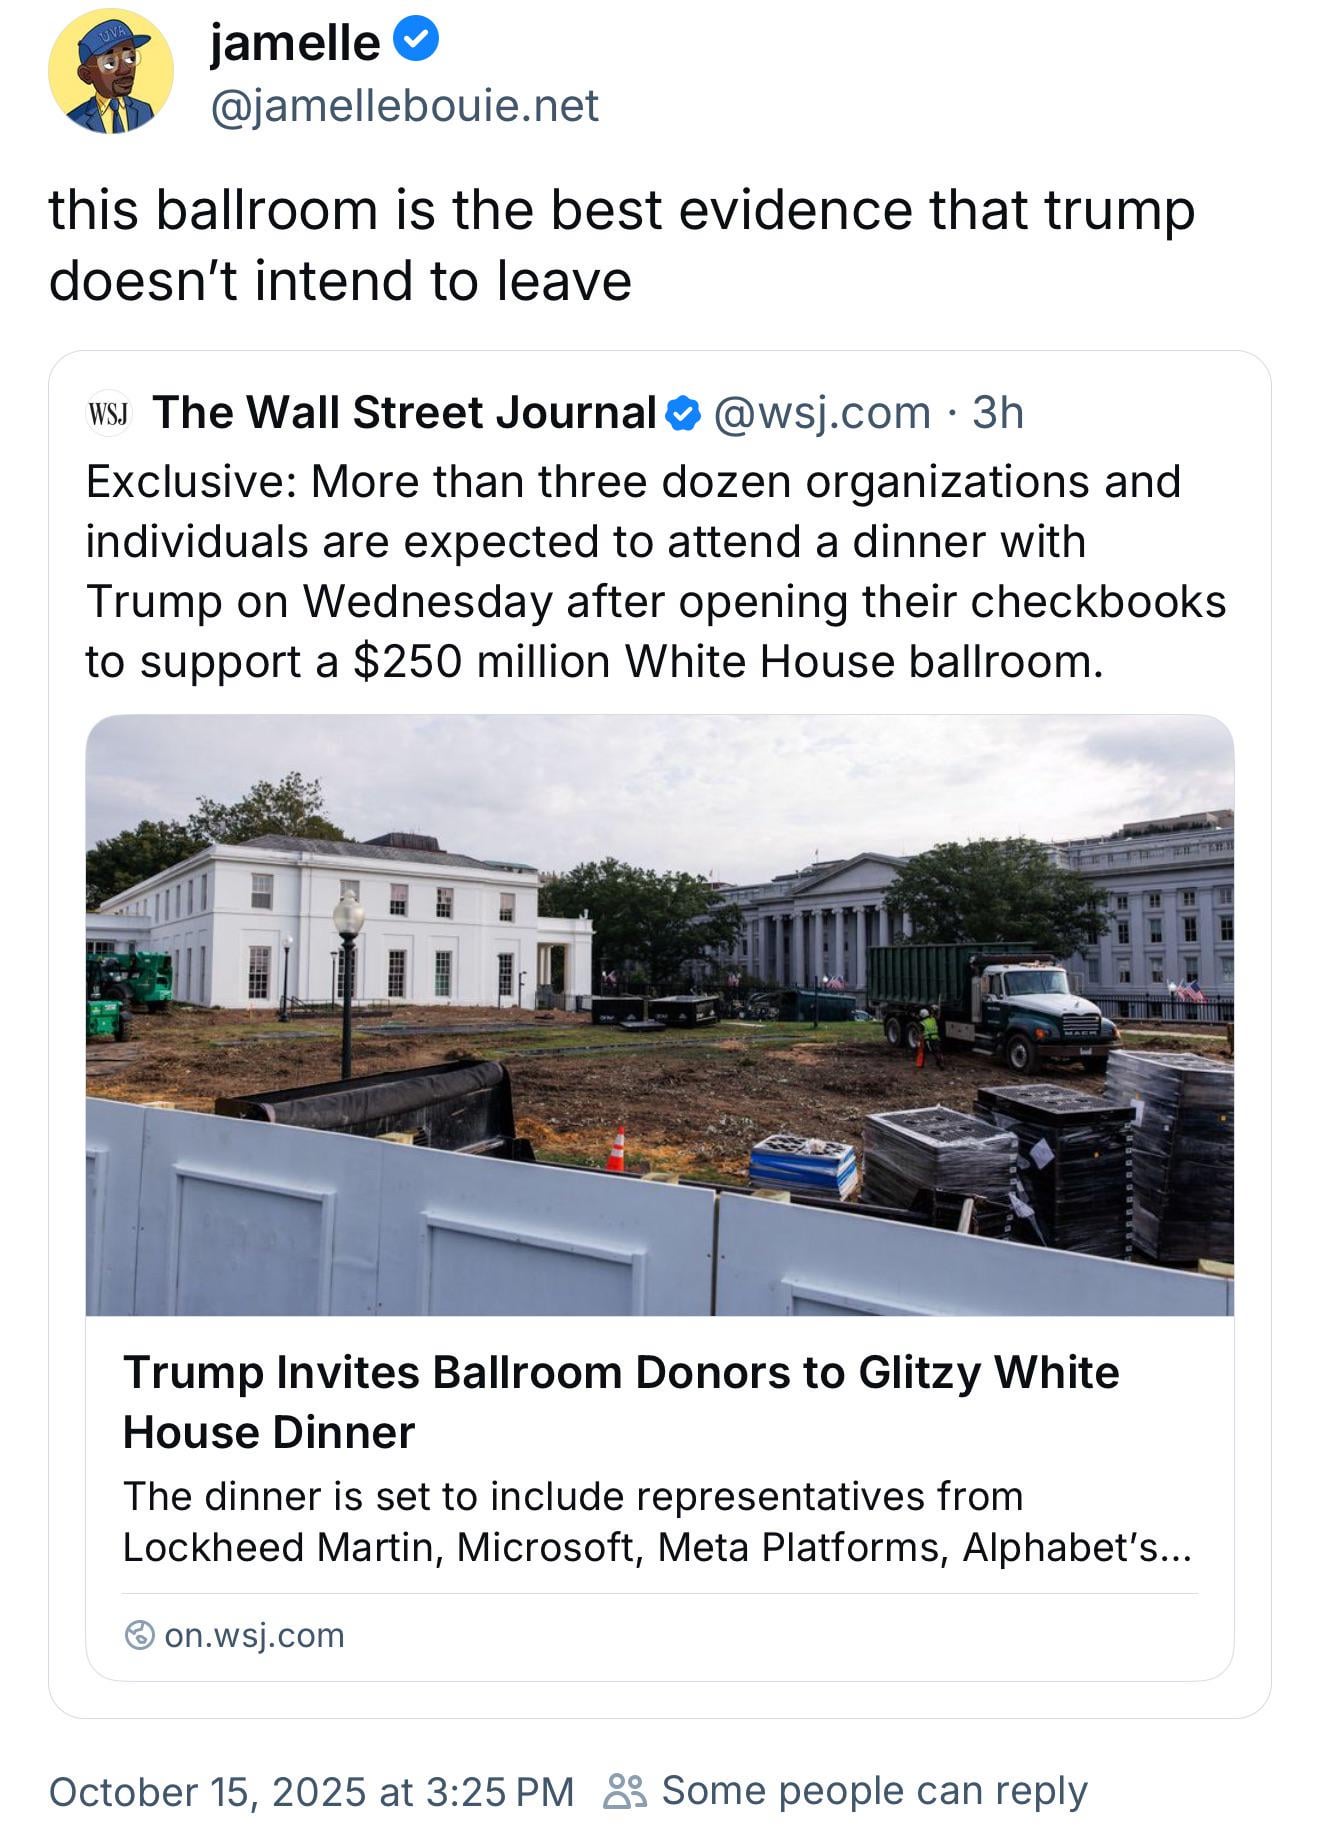1320x1829 pixels.
Task: Click the globe icon beside on.wsj.com
Action: (x=139, y=1635)
